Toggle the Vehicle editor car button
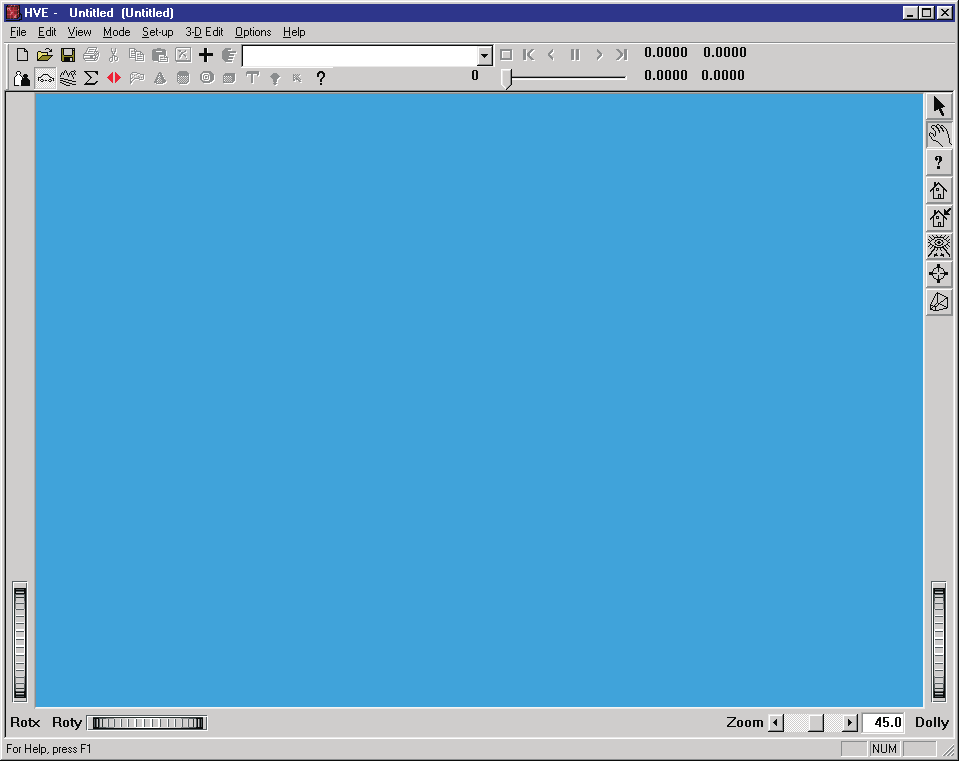Viewport: 959px width, 761px height. pyautogui.click(x=45, y=78)
